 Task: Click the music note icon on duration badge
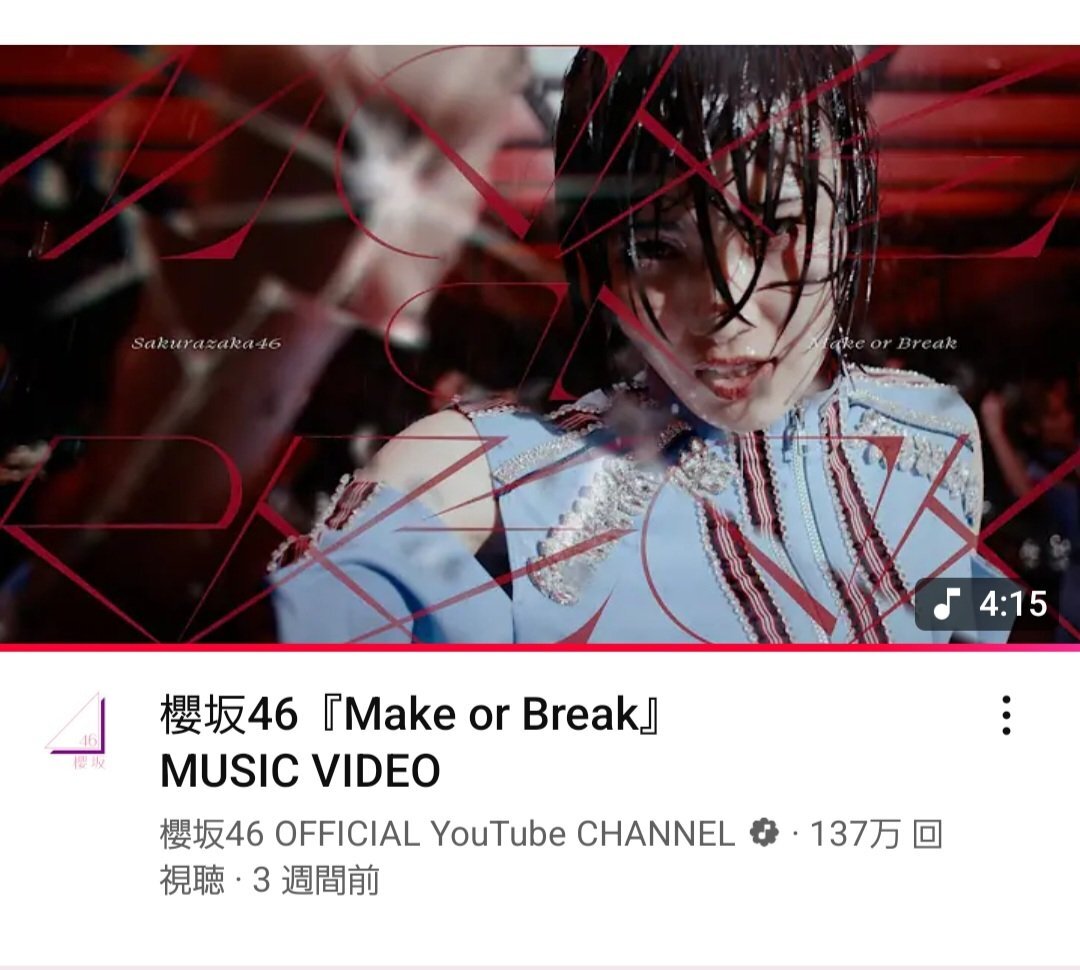coord(946,603)
